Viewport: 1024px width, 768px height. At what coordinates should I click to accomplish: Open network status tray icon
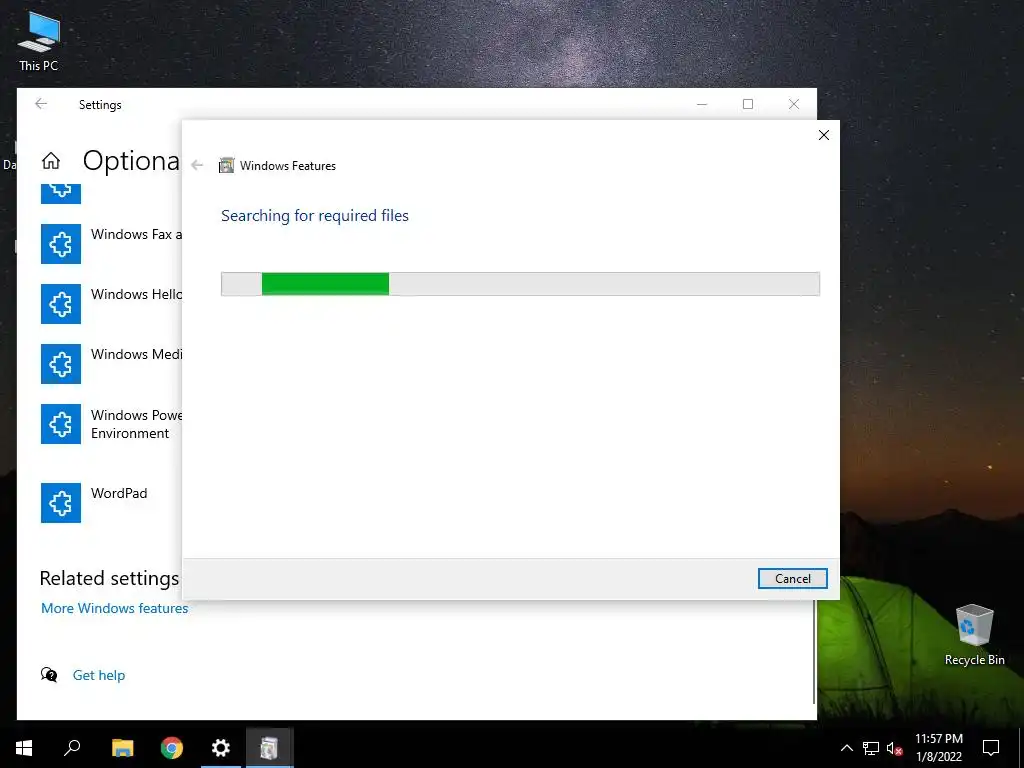click(871, 748)
